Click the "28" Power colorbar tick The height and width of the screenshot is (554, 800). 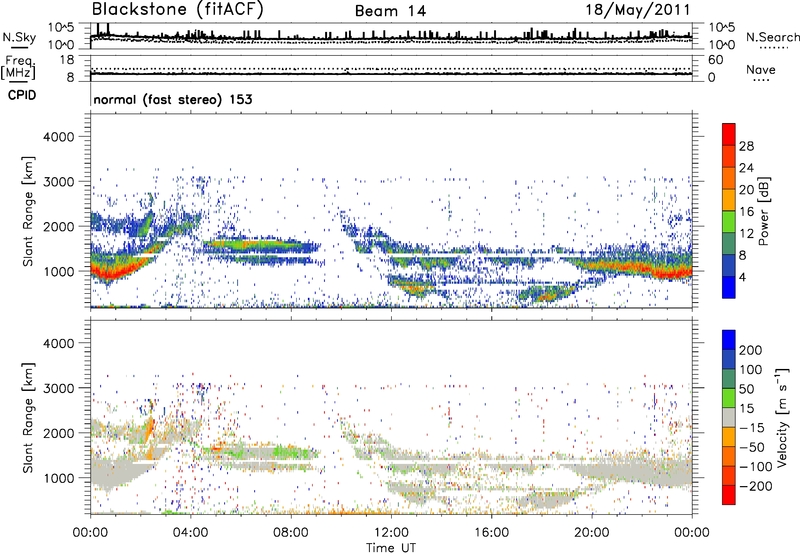(746, 146)
